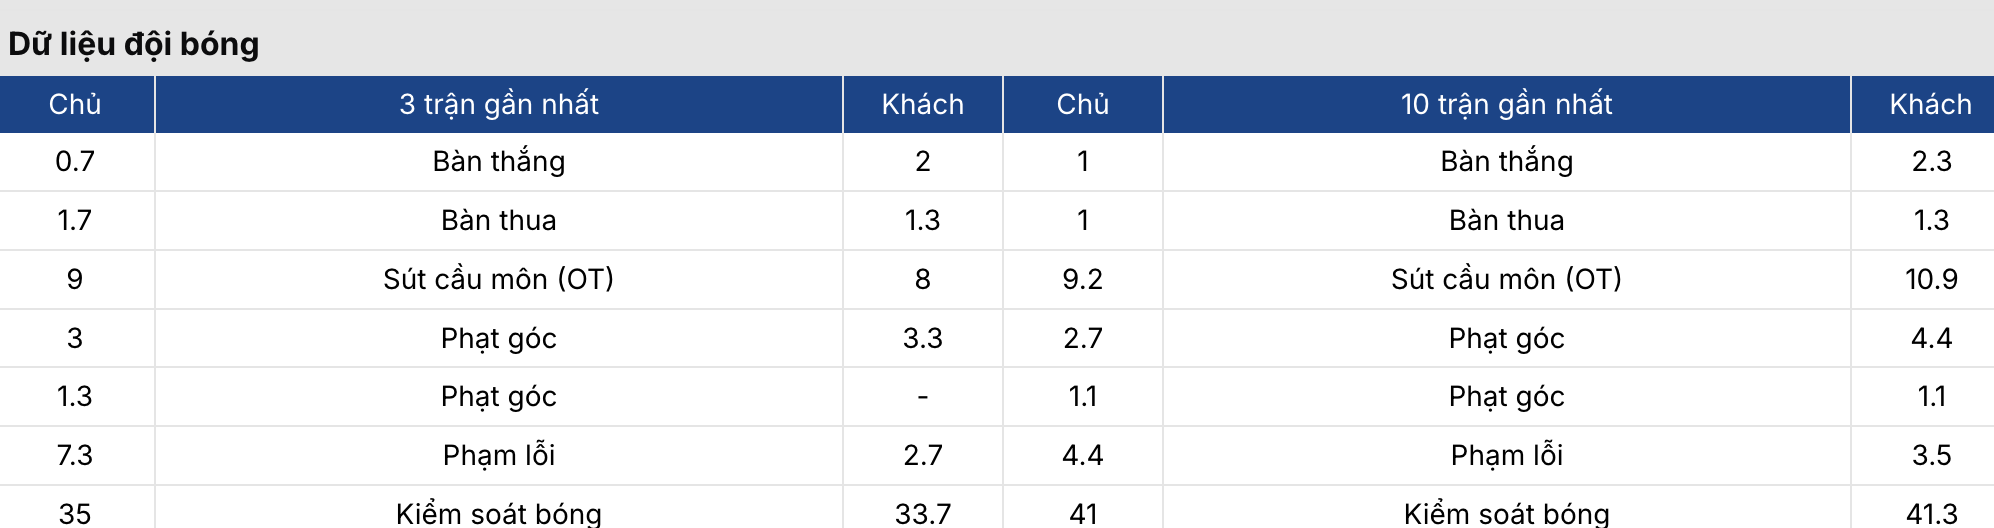Click the "Bàn thua" label in the 10-match table
The image size is (1994, 528).
(1507, 220)
